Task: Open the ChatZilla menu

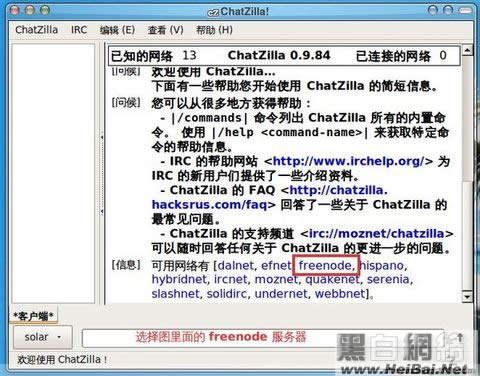Action: 36,30
